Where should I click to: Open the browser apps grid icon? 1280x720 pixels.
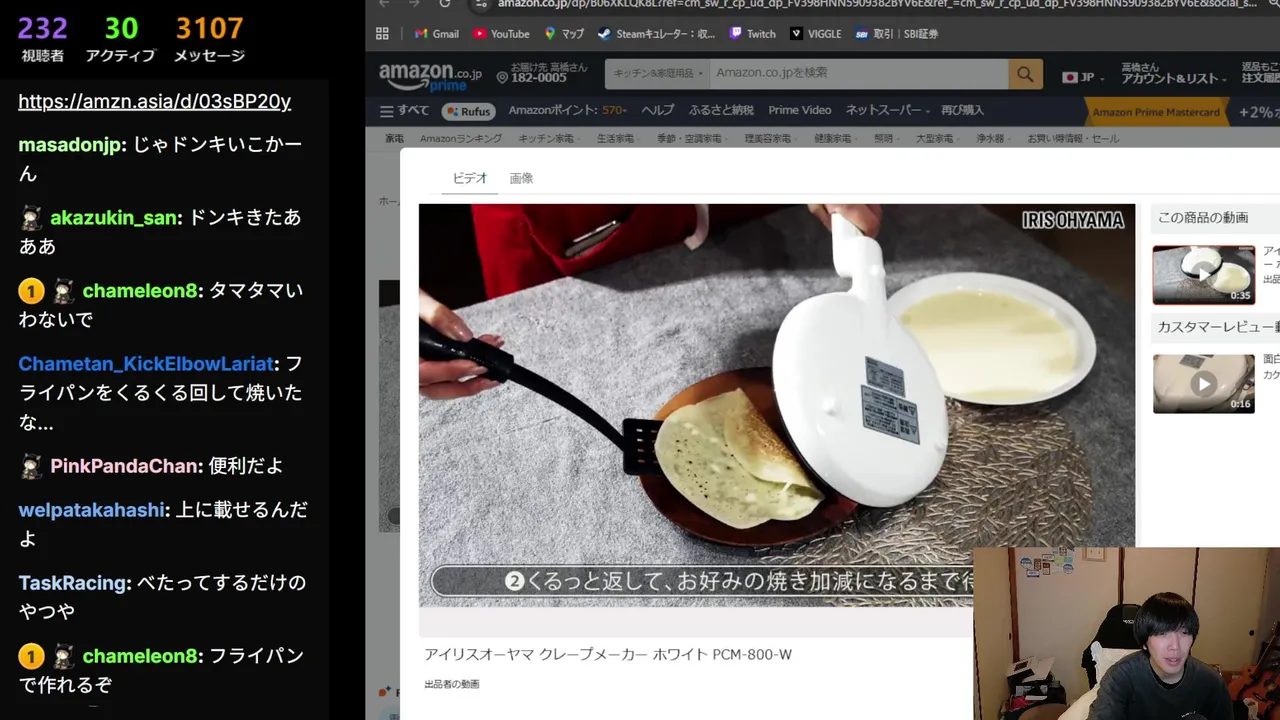pos(382,34)
